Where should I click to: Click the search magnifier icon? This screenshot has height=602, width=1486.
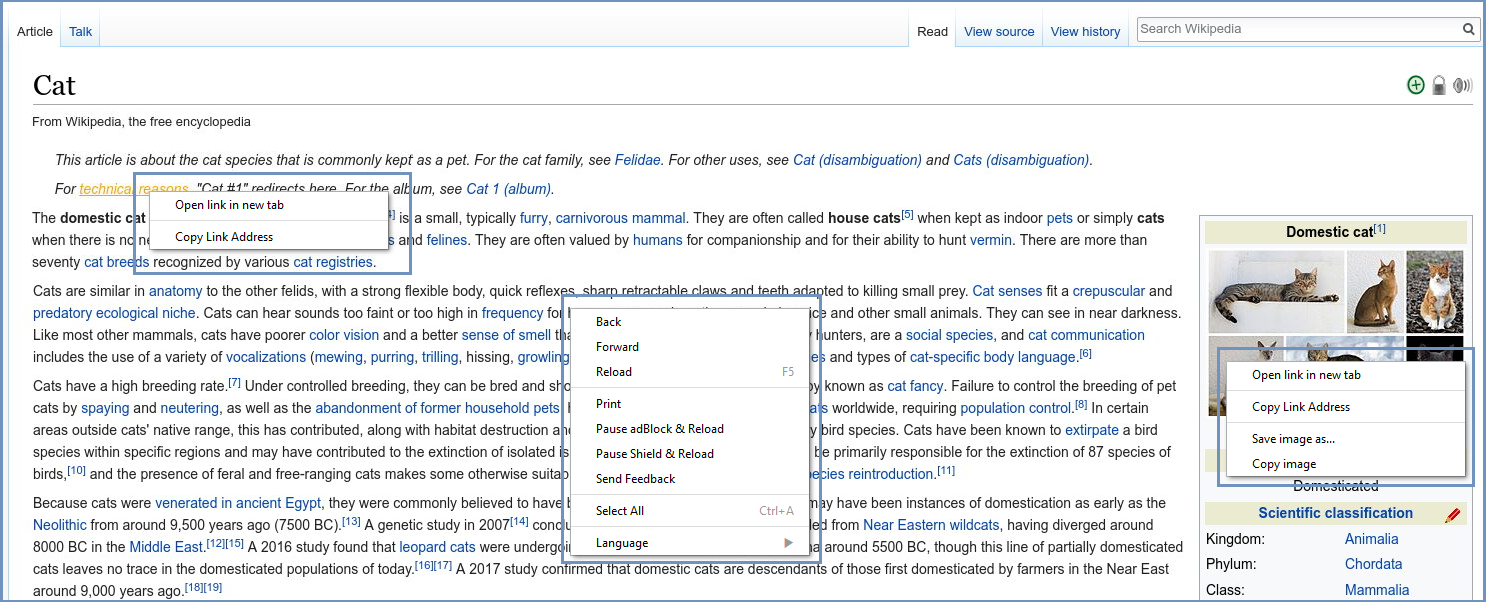click(1469, 29)
